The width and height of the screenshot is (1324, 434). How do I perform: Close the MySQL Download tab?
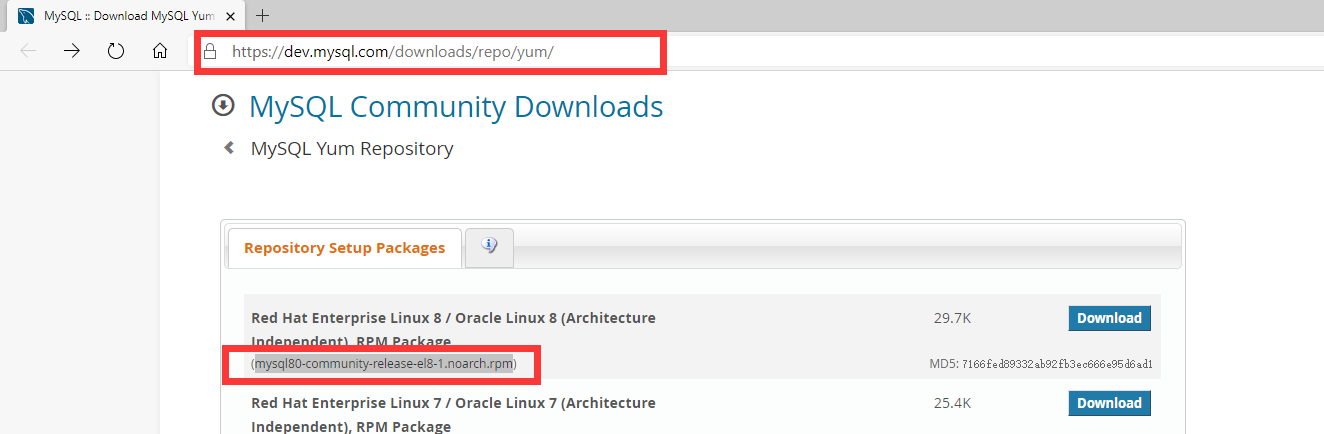coord(231,16)
